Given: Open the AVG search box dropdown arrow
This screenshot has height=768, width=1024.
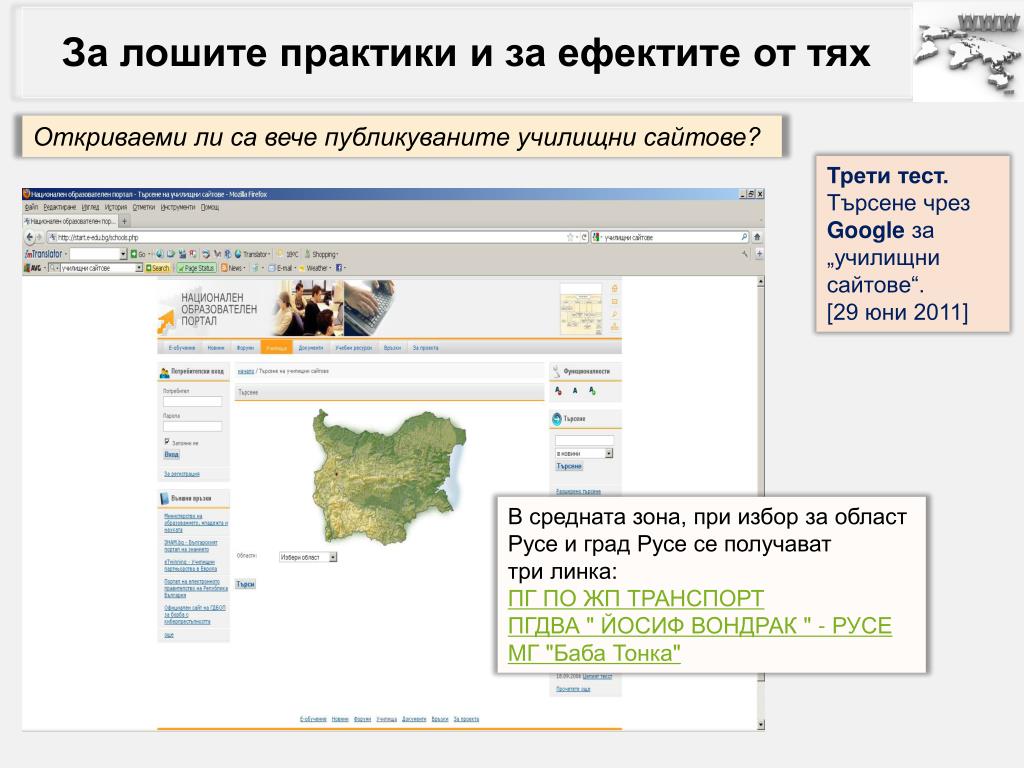Looking at the screenshot, I should 138,268.
